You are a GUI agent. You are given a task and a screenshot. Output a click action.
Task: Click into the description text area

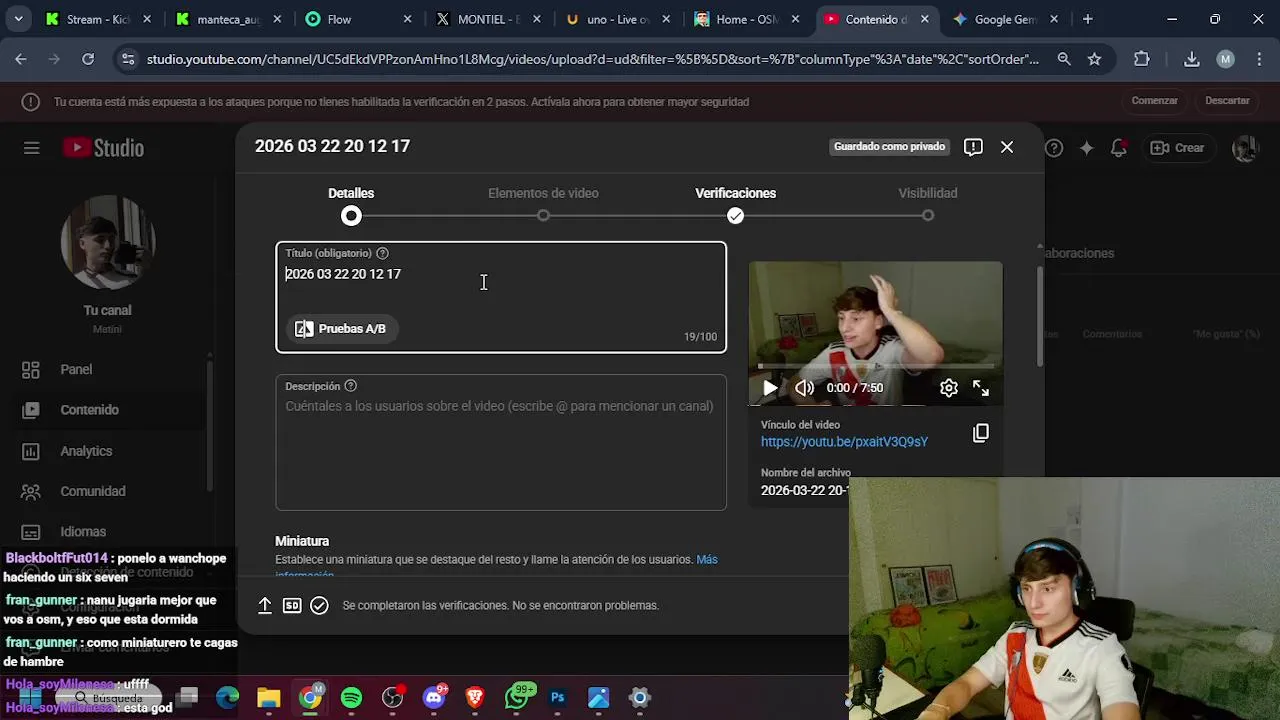[x=500, y=442]
